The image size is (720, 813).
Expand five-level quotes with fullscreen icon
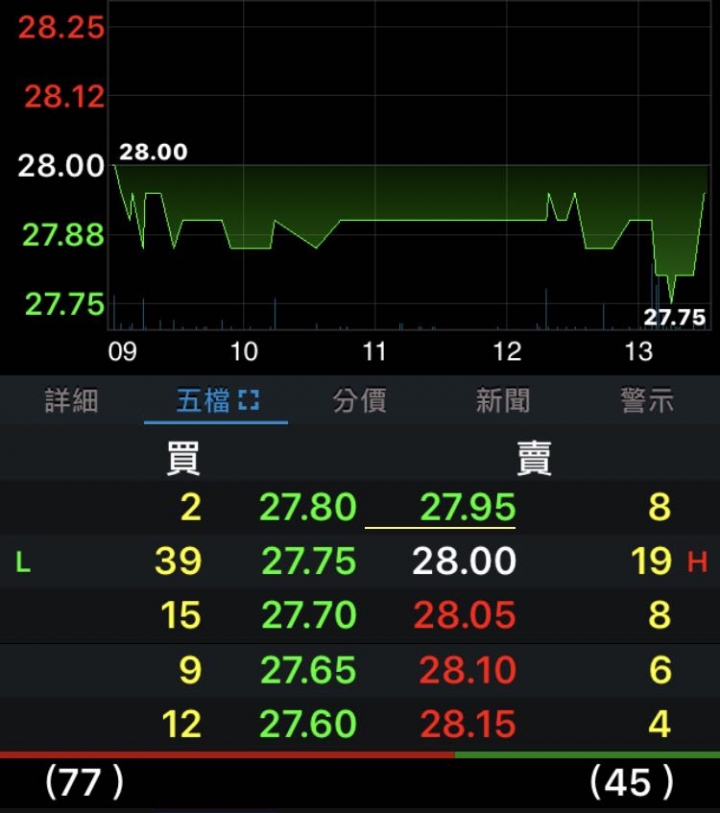[249, 400]
